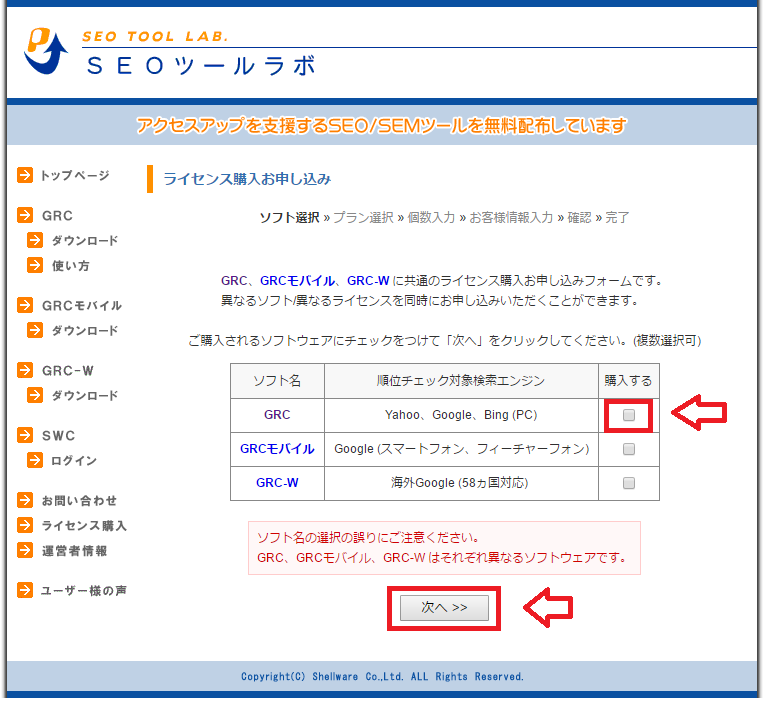Click arrow icon beside SWC heading
Image resolution: width=765 pixels, height=703 pixels.
[25, 435]
